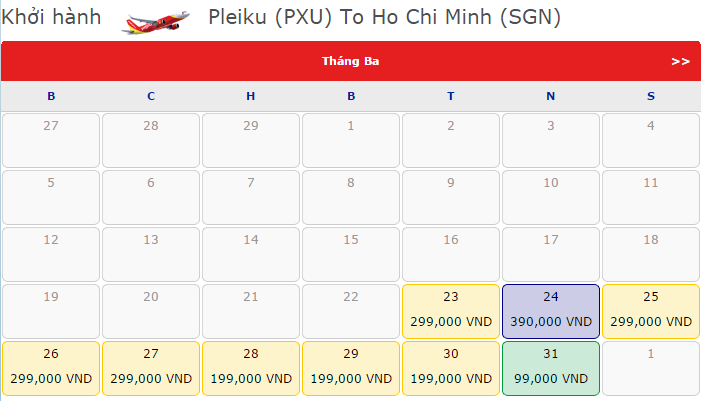This screenshot has height=401, width=703.
Task: Click trailing date 1 in last row
Action: point(650,368)
